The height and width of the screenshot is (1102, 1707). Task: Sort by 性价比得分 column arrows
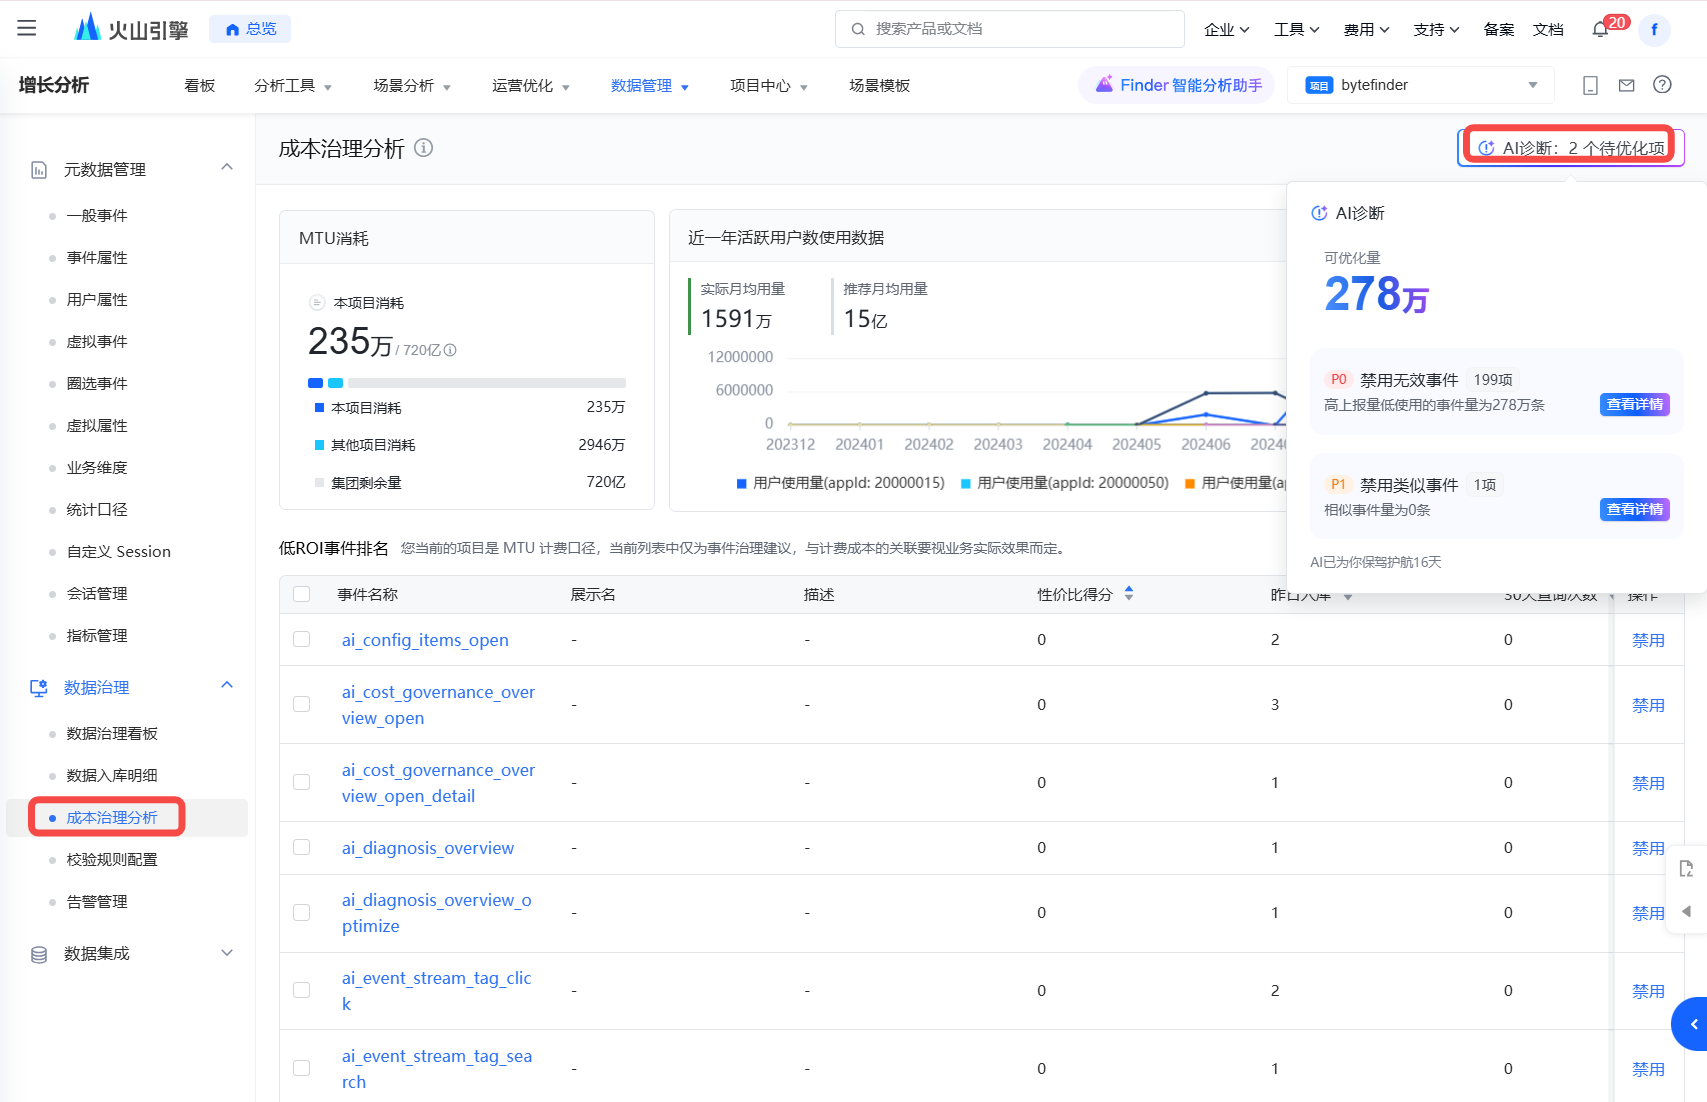[x=1129, y=594]
